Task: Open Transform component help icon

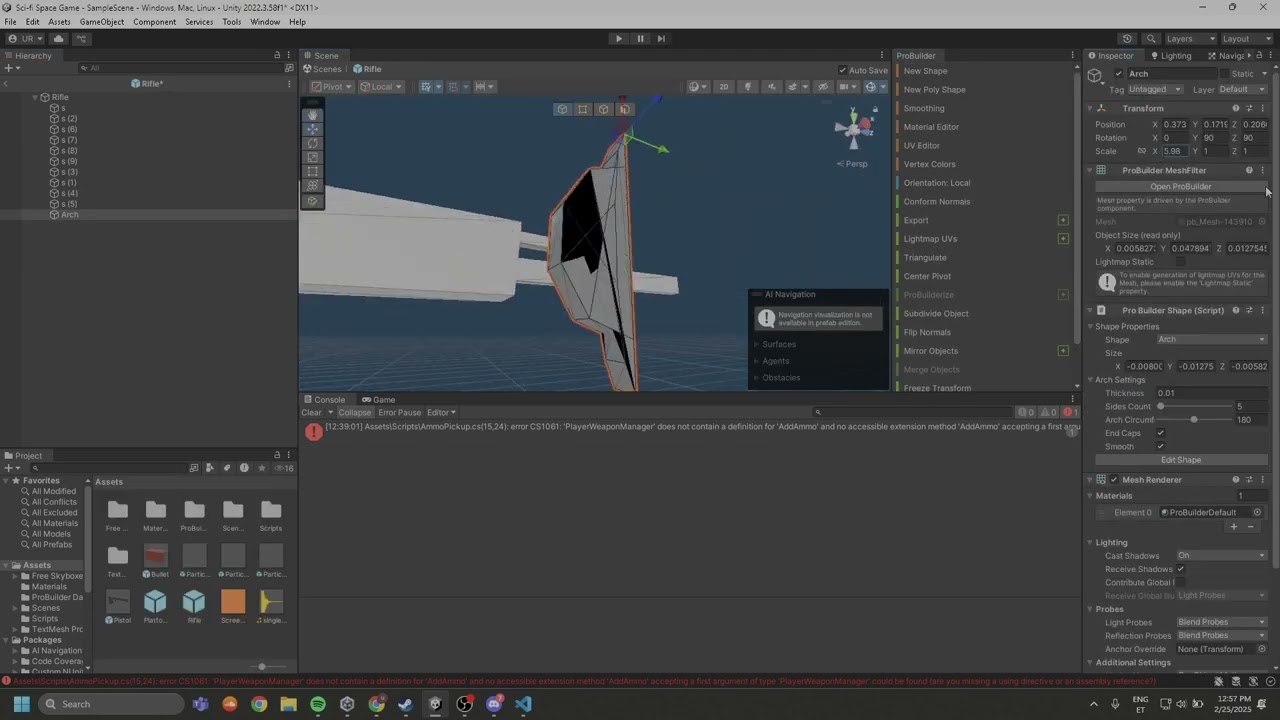Action: (x=1235, y=108)
